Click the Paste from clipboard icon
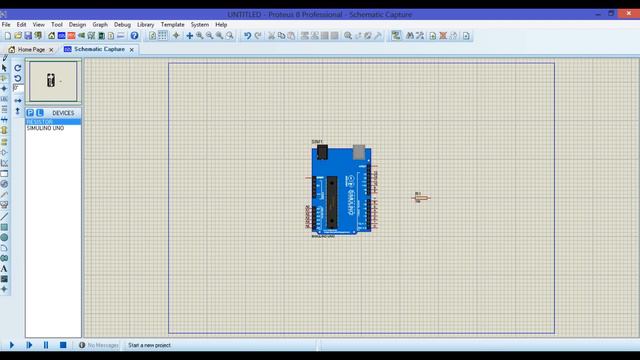This screenshot has width=640, height=360. pyautogui.click(x=291, y=36)
